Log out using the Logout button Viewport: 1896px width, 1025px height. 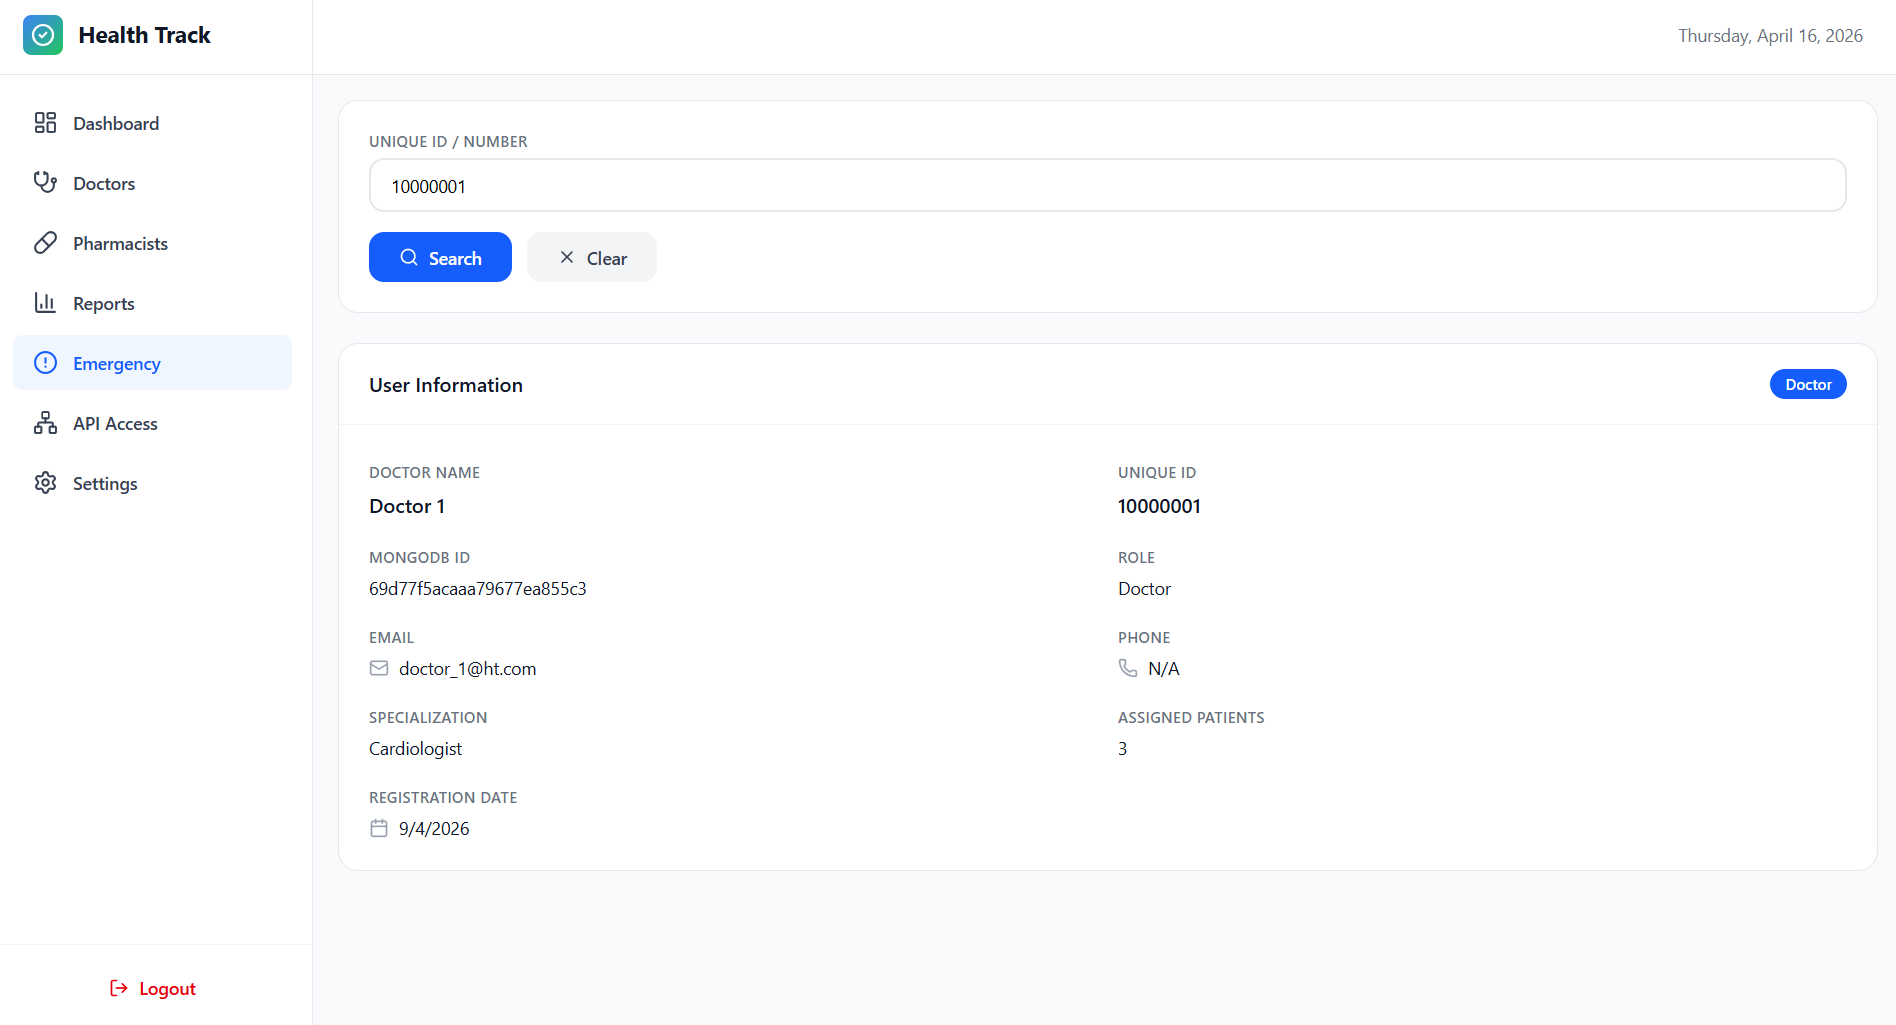pyautogui.click(x=153, y=988)
